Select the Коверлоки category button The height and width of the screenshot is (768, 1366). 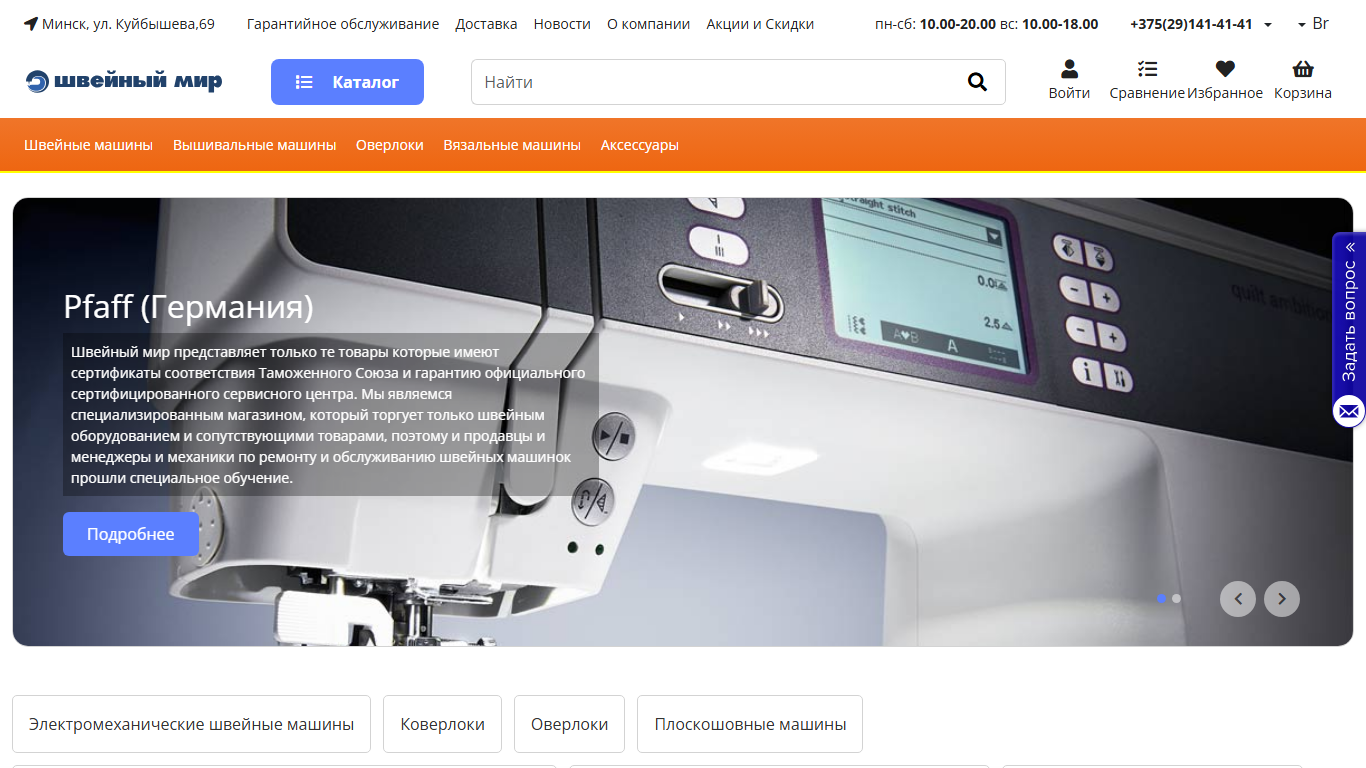442,724
